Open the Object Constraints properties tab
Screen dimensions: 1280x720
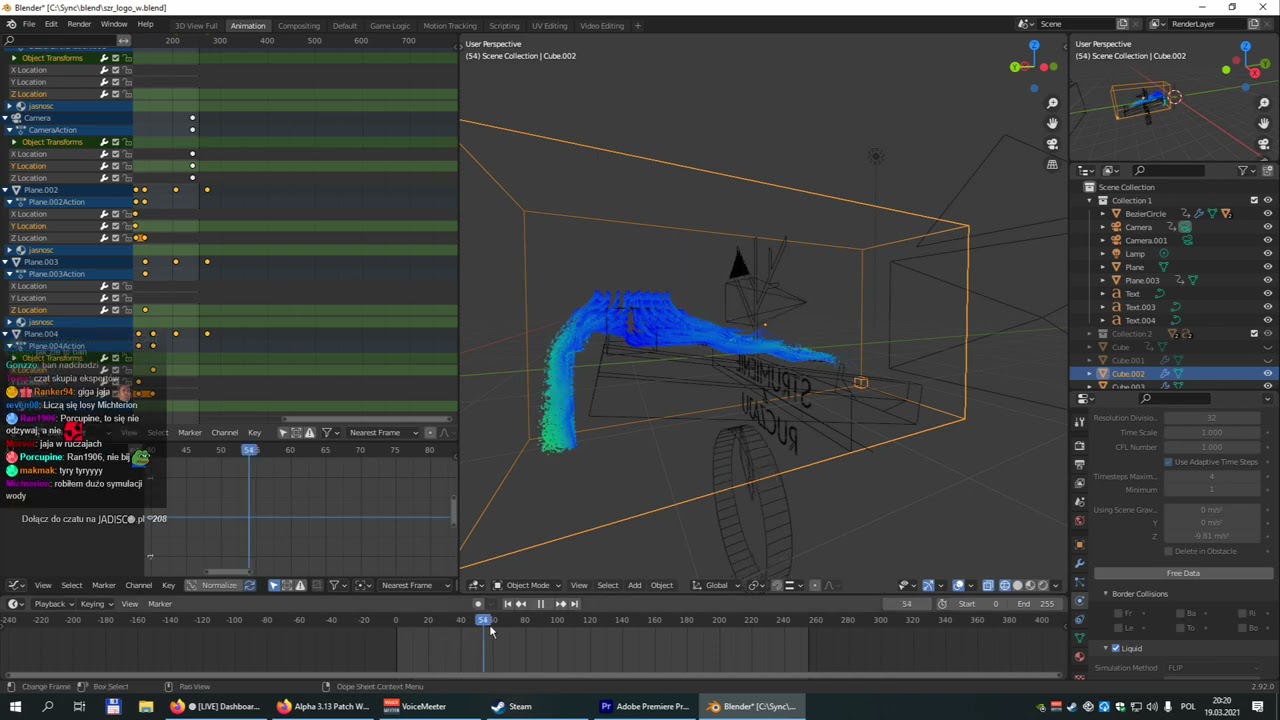pyautogui.click(x=1079, y=620)
